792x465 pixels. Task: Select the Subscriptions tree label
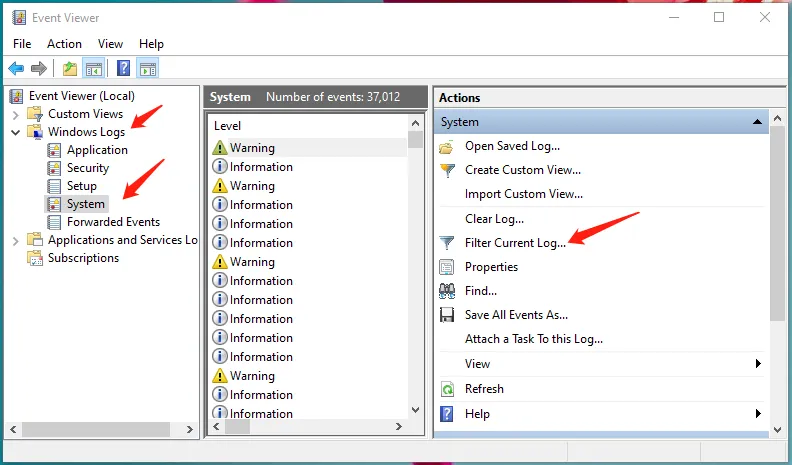(83, 258)
